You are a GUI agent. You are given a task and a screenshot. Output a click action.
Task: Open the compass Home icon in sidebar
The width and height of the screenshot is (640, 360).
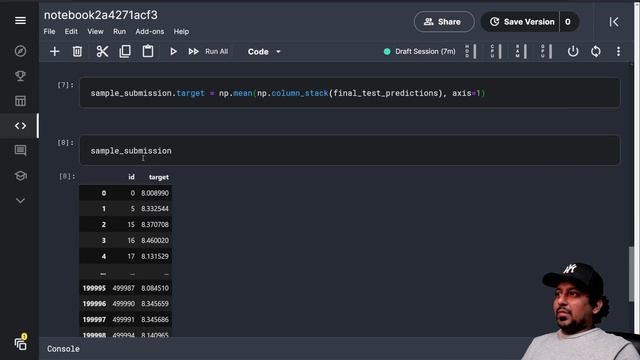[20, 51]
